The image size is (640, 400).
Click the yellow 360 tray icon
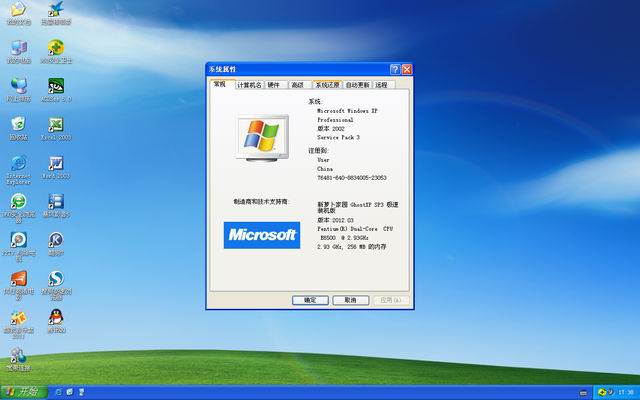click(602, 392)
